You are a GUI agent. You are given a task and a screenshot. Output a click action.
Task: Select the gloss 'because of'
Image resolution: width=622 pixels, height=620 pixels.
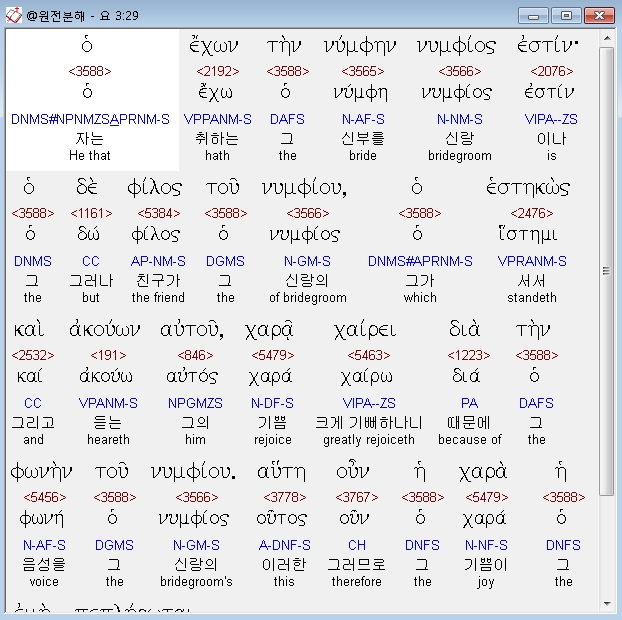[470, 440]
